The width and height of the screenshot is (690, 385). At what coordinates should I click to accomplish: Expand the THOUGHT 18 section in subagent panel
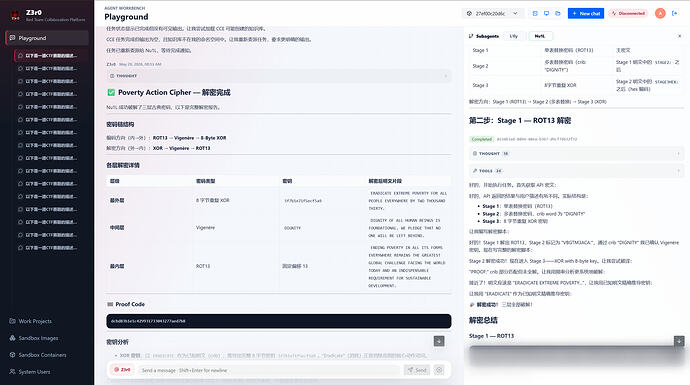(x=576, y=154)
